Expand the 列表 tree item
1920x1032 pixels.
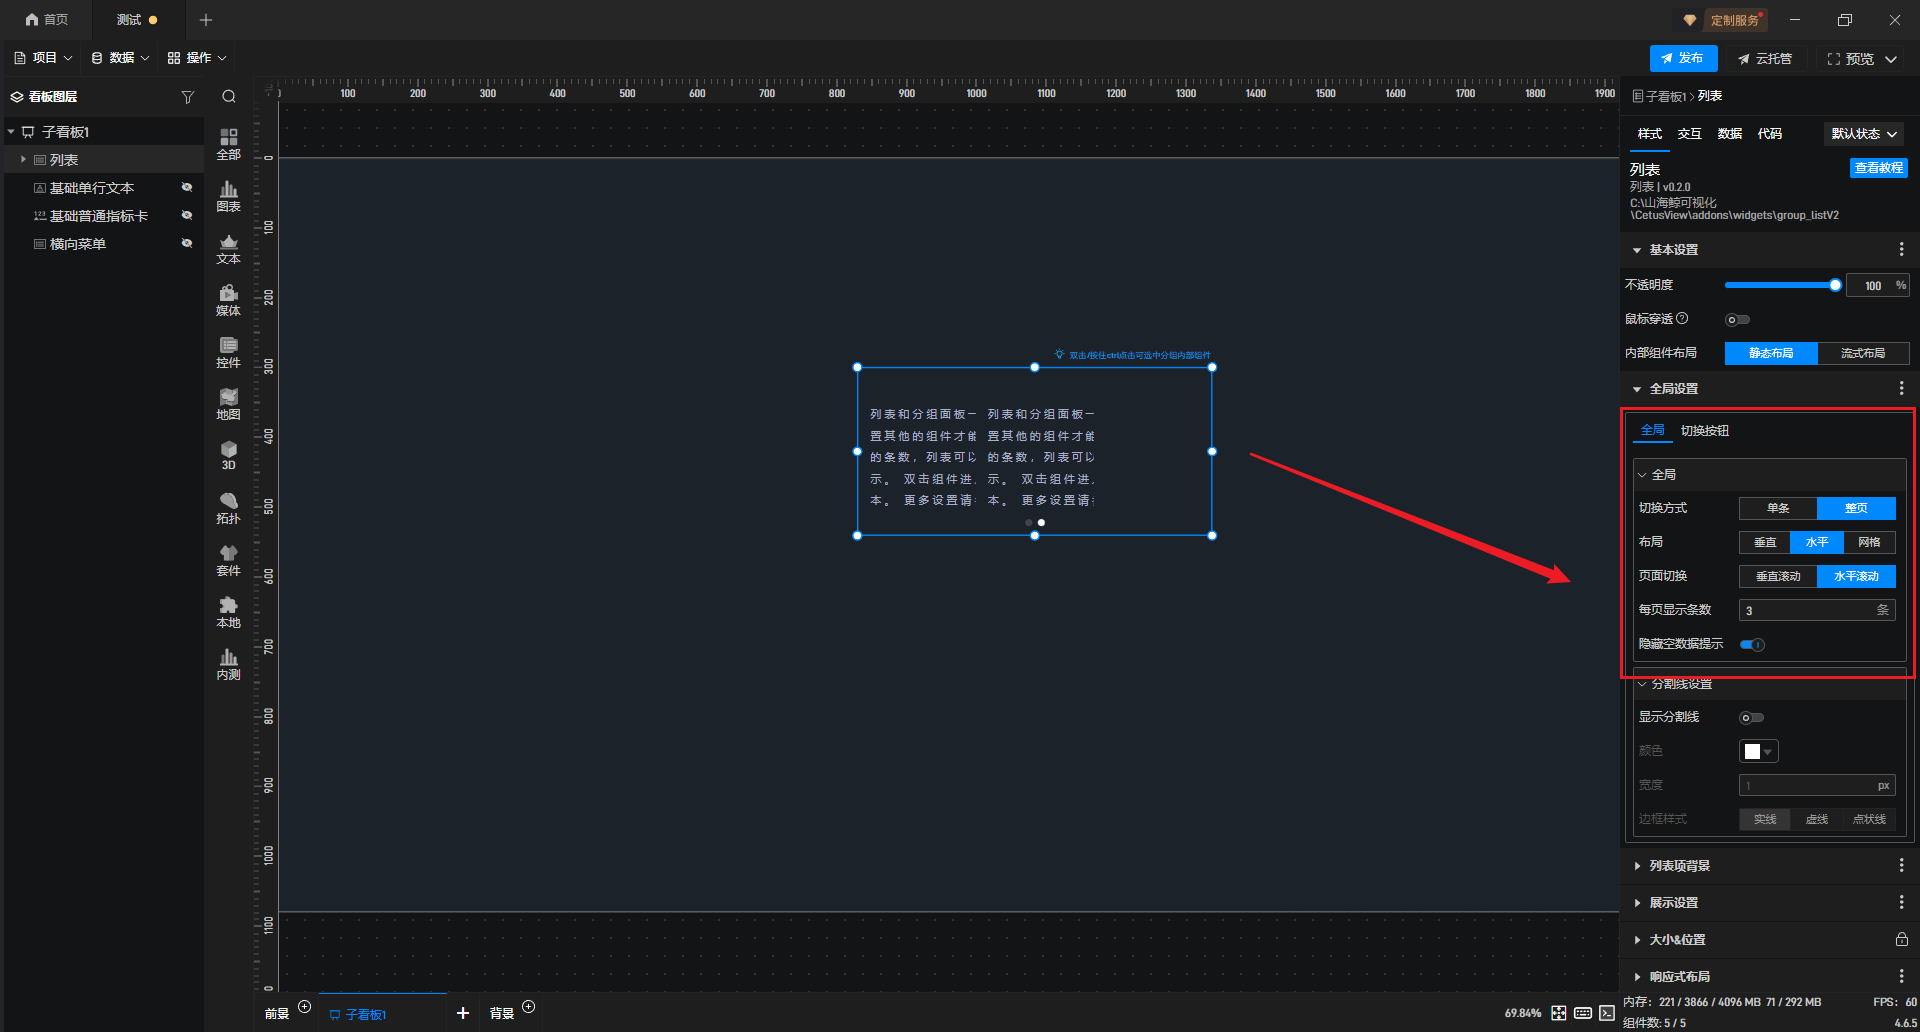23,160
